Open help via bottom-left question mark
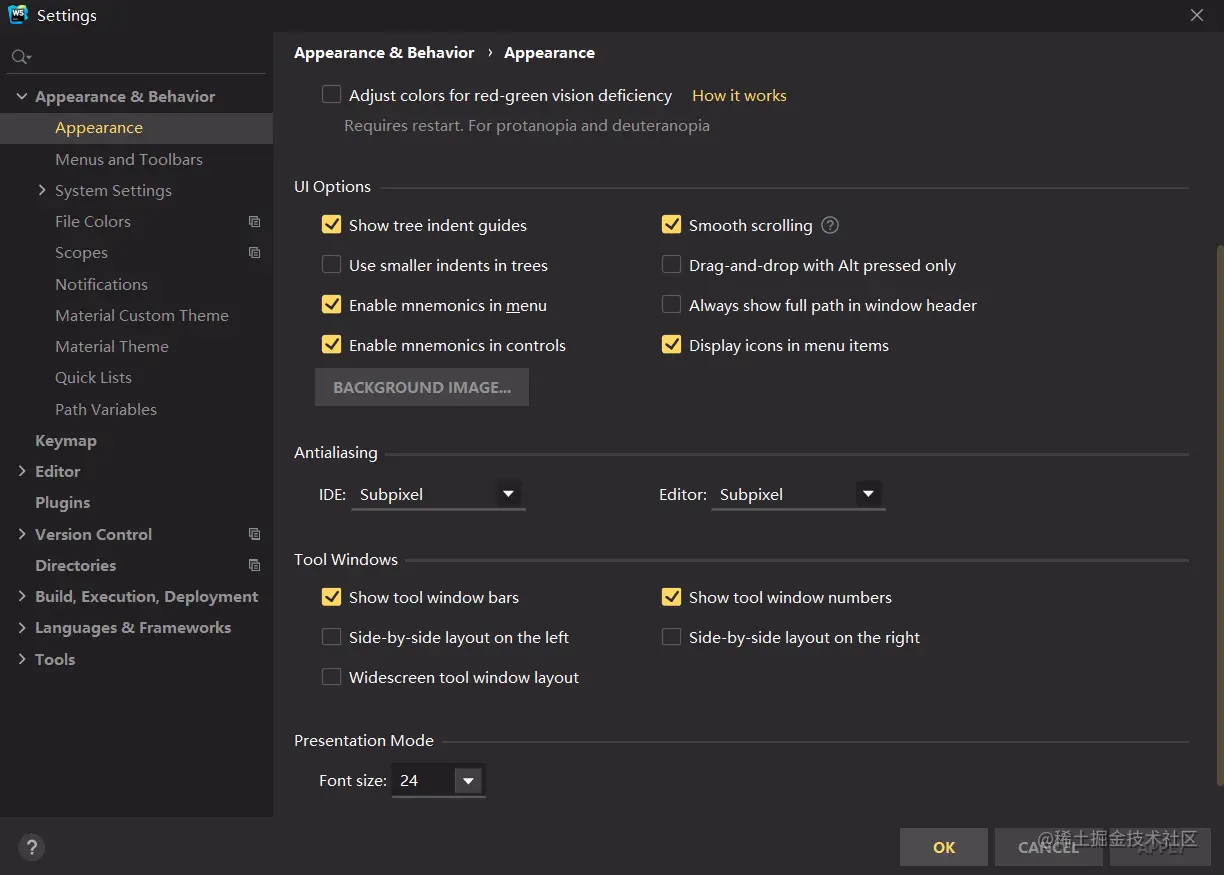This screenshot has width=1224, height=875. pyautogui.click(x=31, y=847)
